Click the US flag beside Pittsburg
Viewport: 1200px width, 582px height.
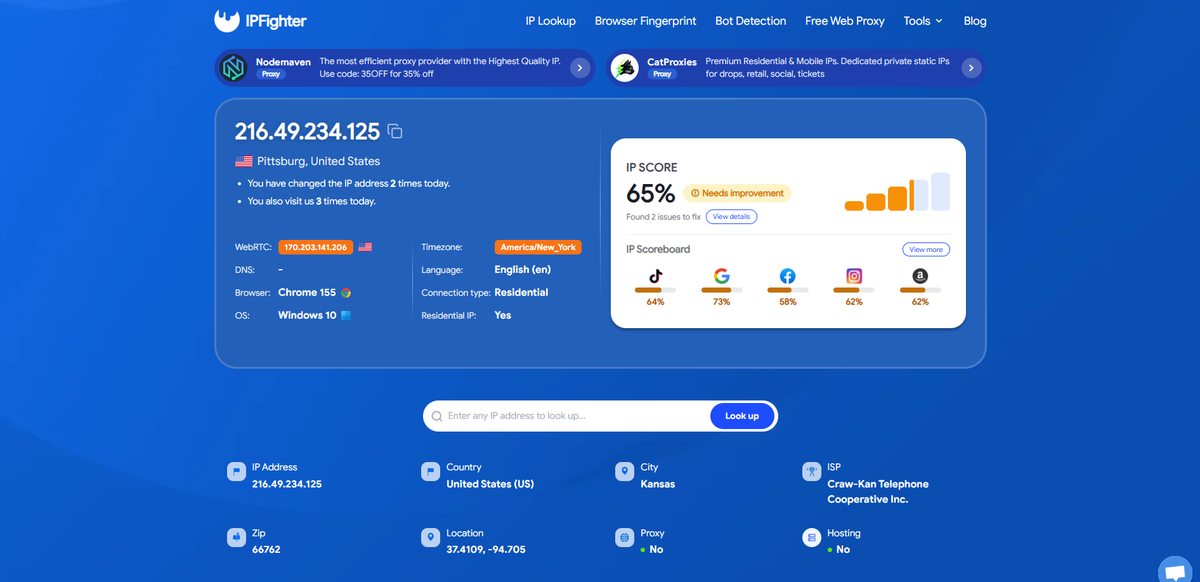click(244, 161)
